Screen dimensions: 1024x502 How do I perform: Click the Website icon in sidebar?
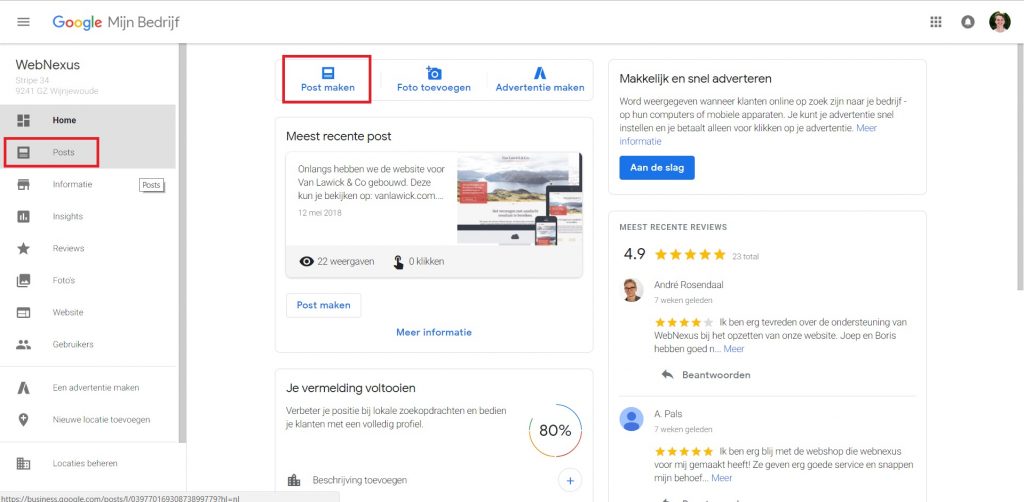(24, 312)
